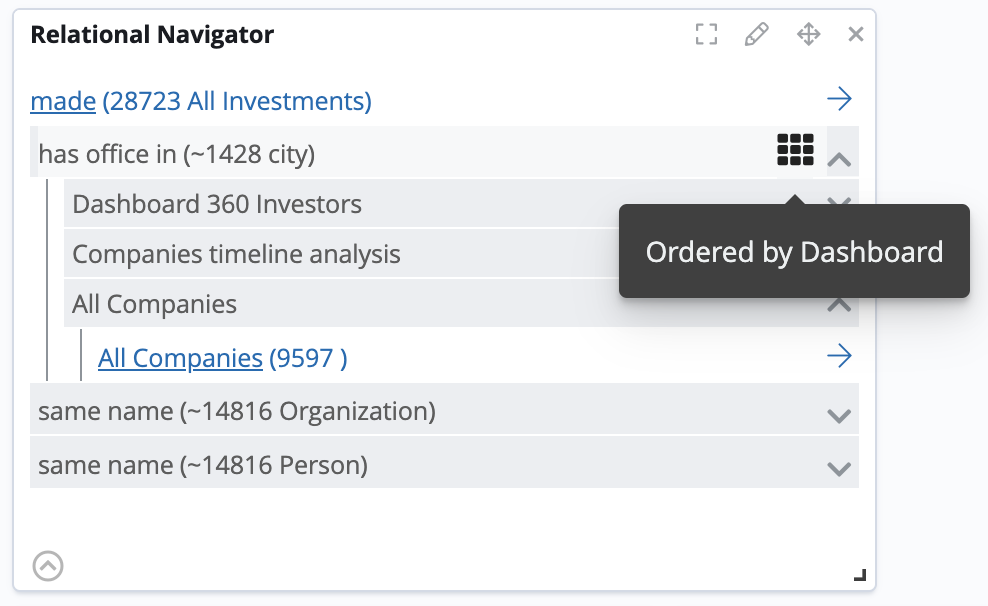Collapse the All Companies dashboard entry

click(x=840, y=305)
